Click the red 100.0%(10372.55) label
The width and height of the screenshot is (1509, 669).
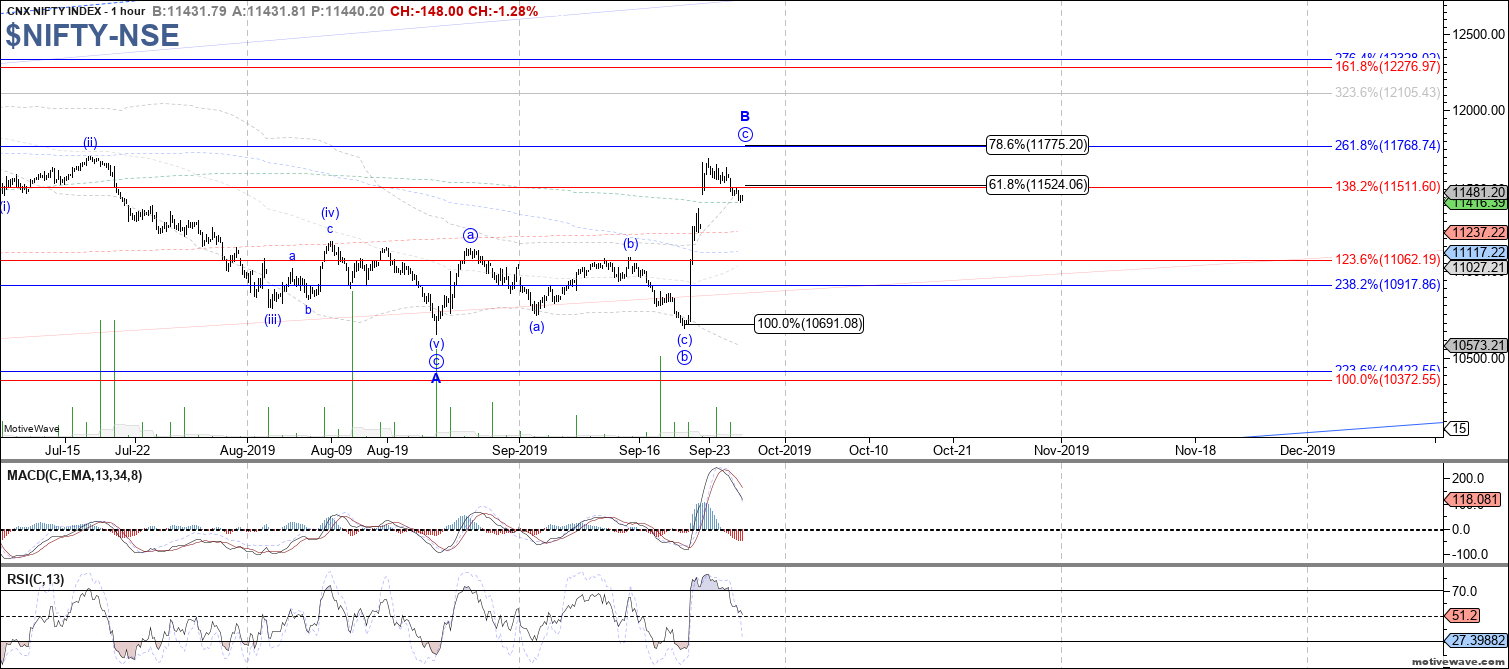tap(1388, 380)
